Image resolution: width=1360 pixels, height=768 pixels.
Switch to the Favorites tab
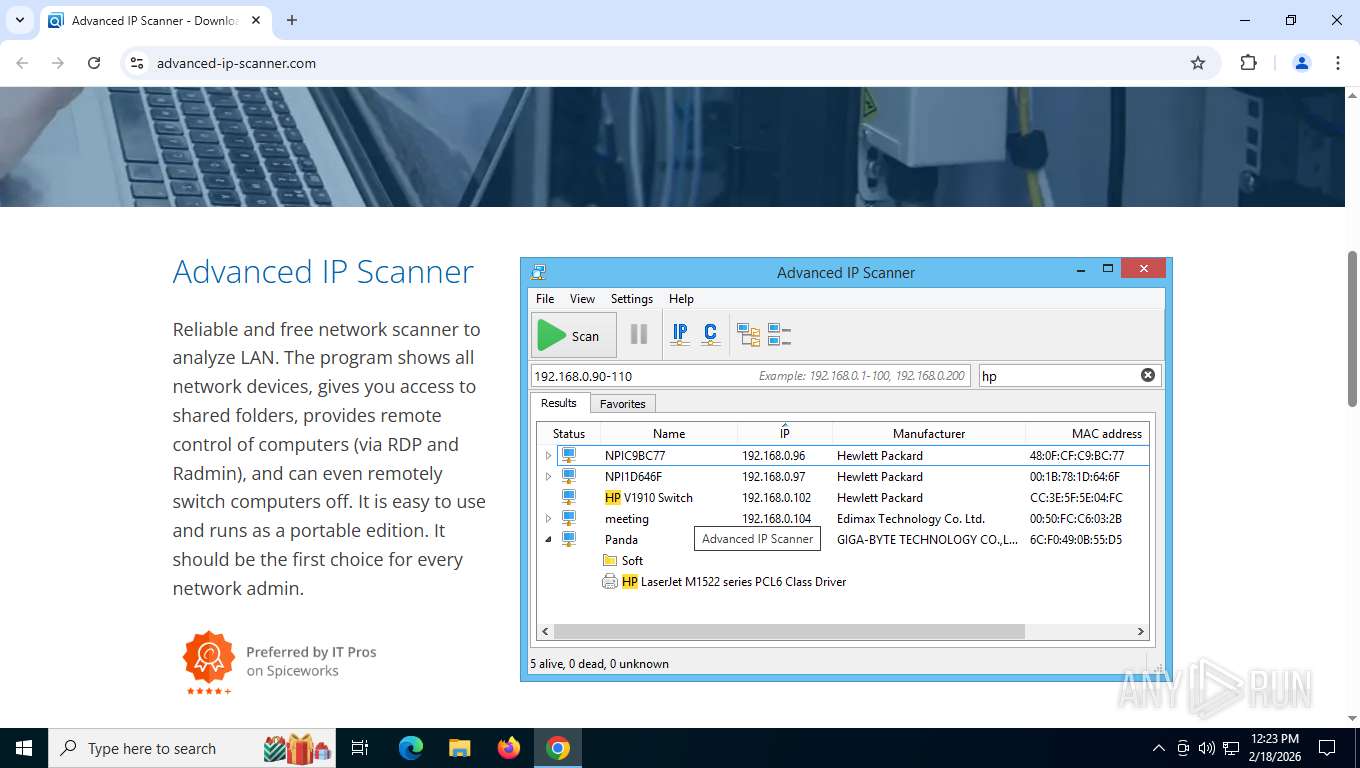[x=623, y=404]
